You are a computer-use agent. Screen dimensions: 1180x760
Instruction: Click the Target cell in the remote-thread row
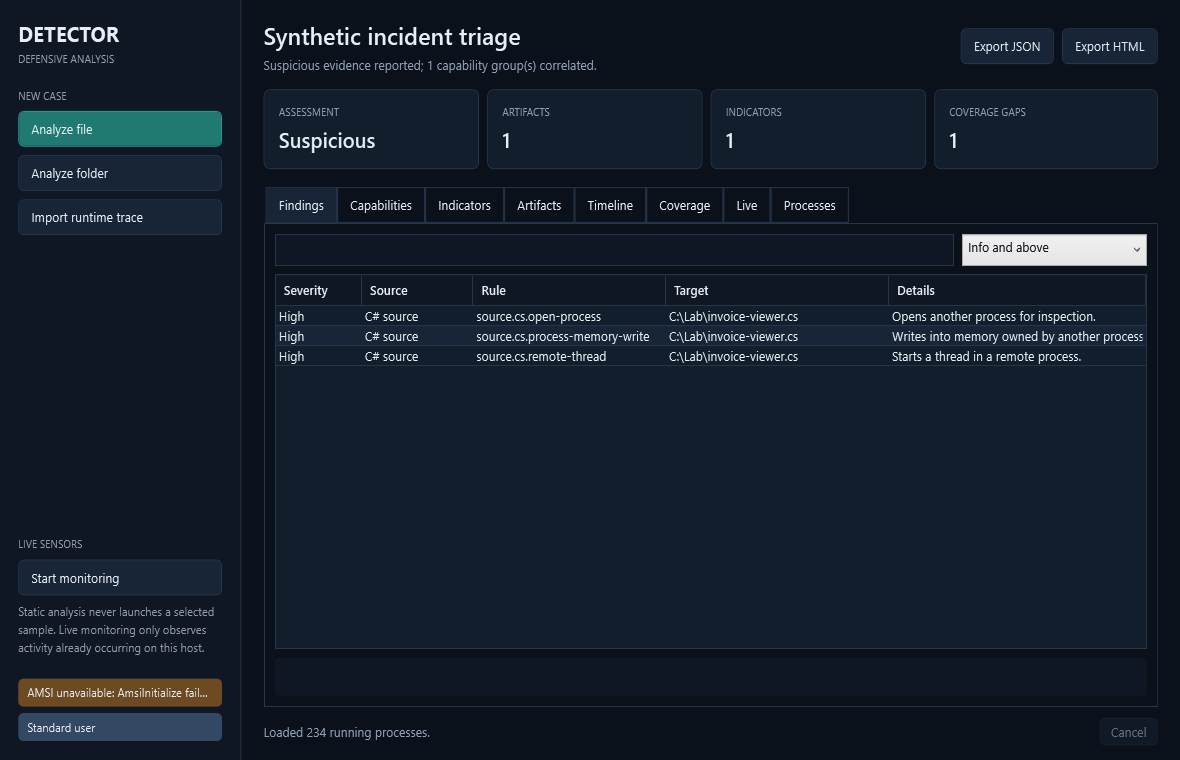click(x=777, y=357)
